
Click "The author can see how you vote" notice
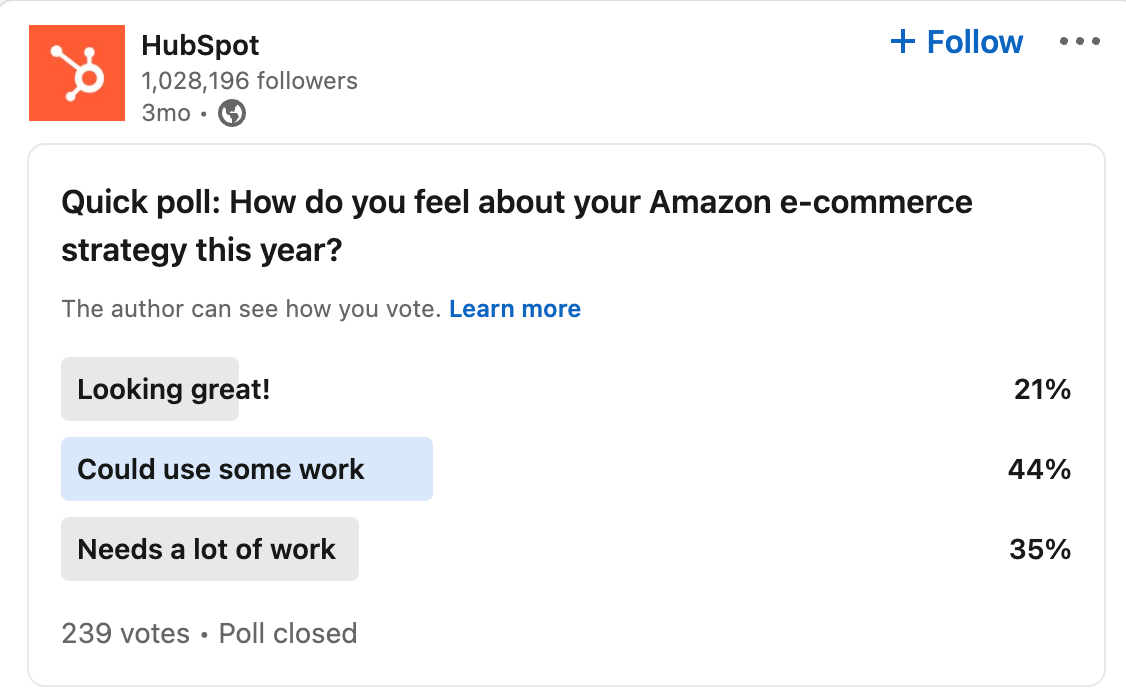tap(251, 309)
